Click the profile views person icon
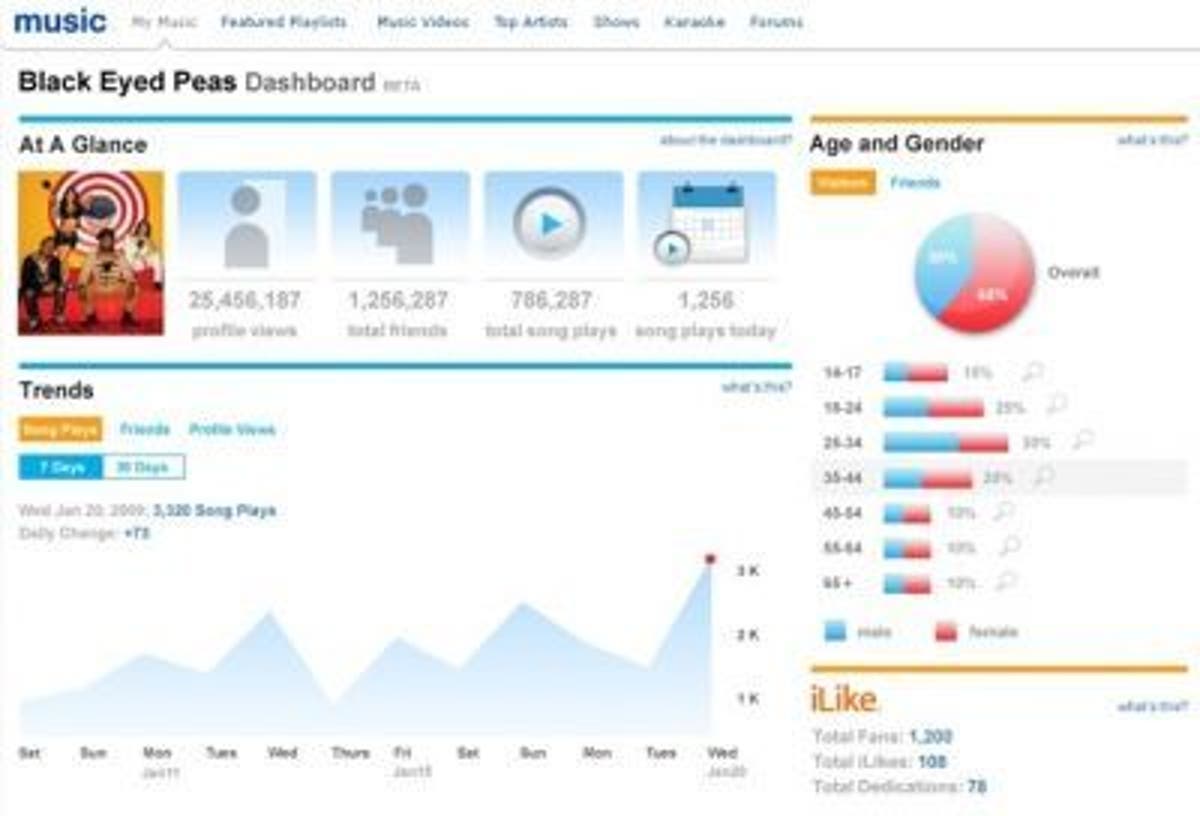 [247, 225]
